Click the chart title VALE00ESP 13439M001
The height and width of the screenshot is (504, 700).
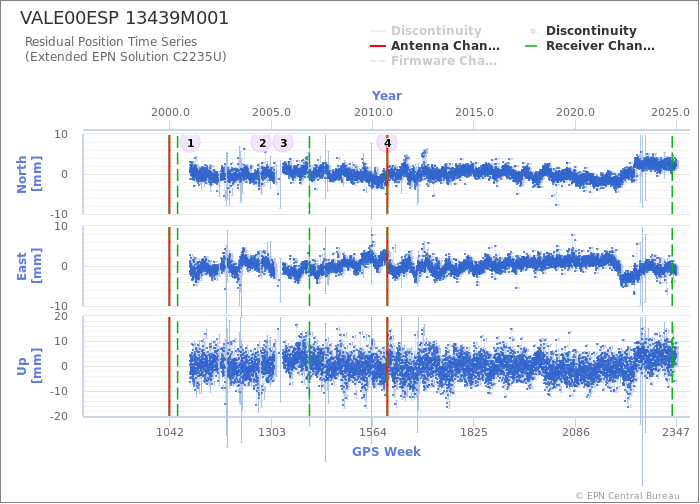(x=125, y=18)
